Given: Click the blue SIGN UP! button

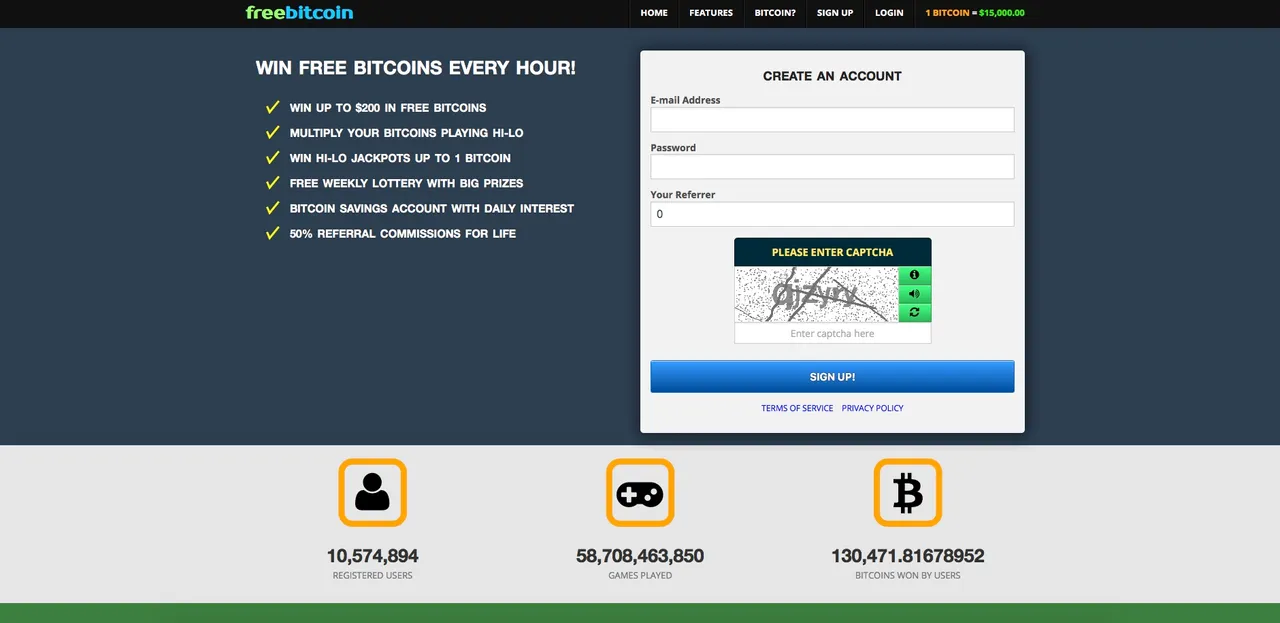Looking at the screenshot, I should (832, 377).
